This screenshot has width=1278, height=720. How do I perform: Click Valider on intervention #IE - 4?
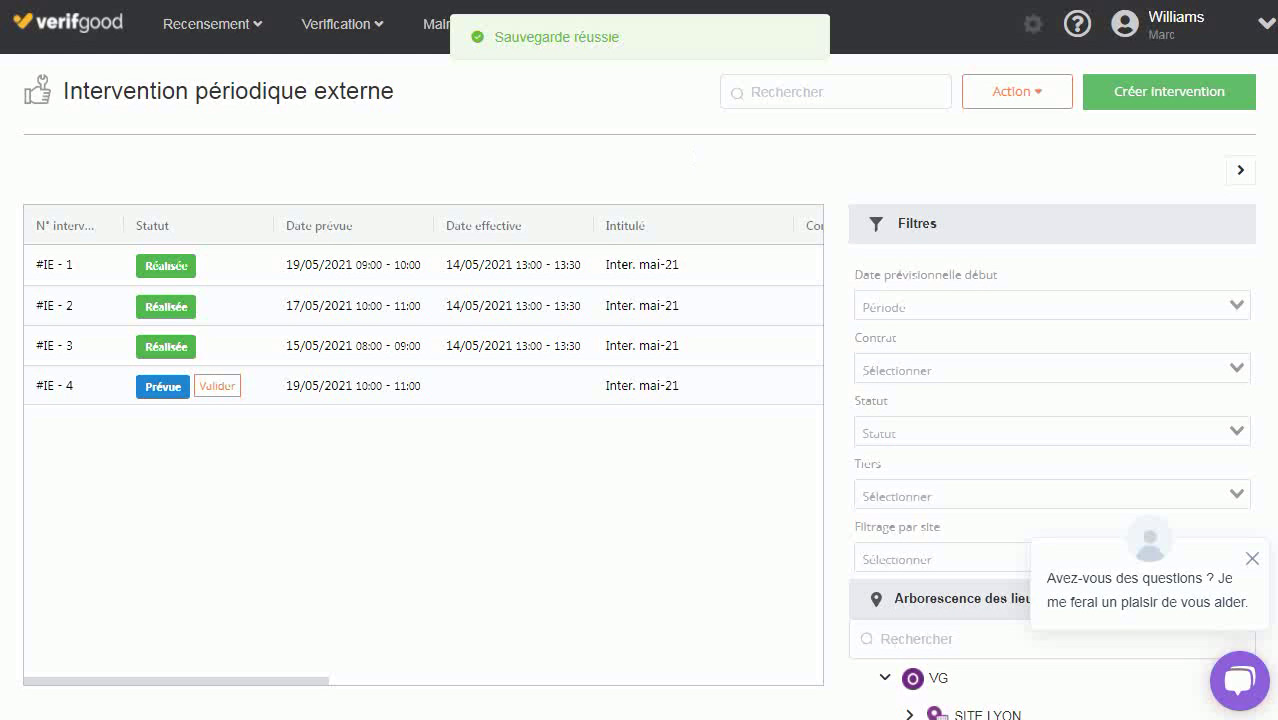coord(217,386)
